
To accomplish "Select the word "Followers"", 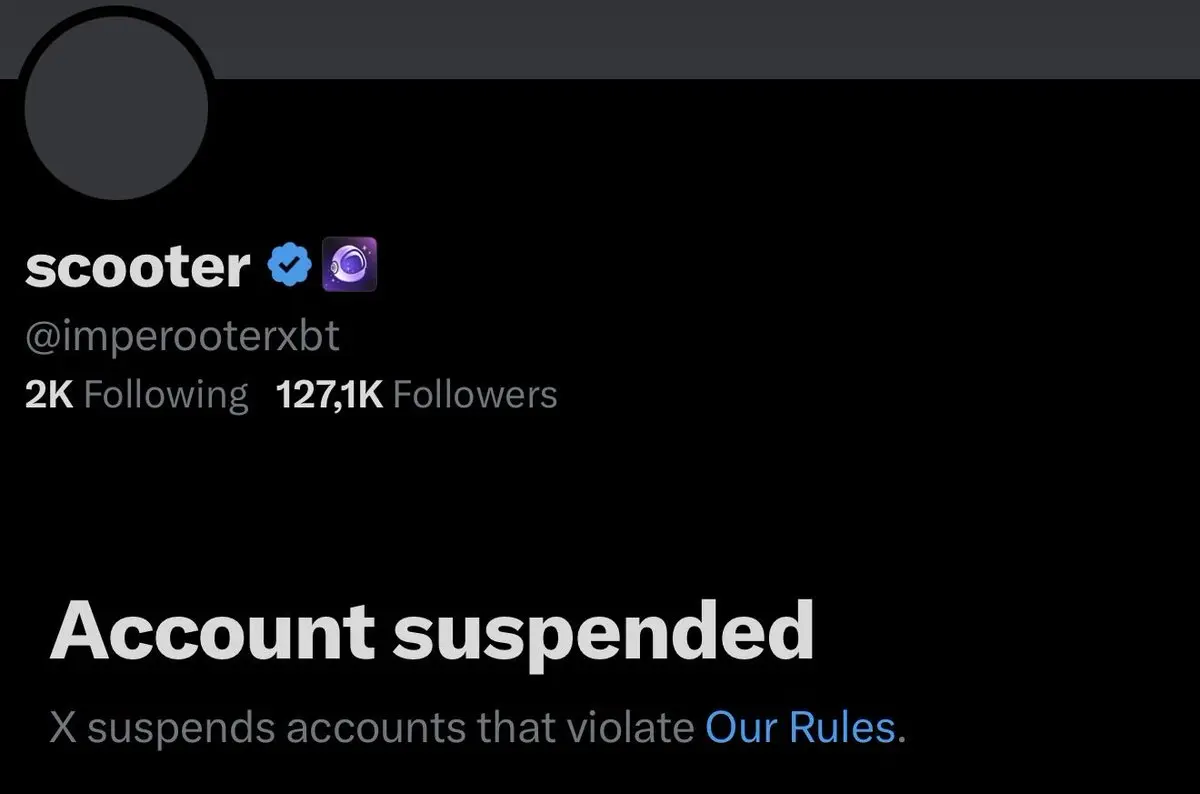I will click(475, 394).
